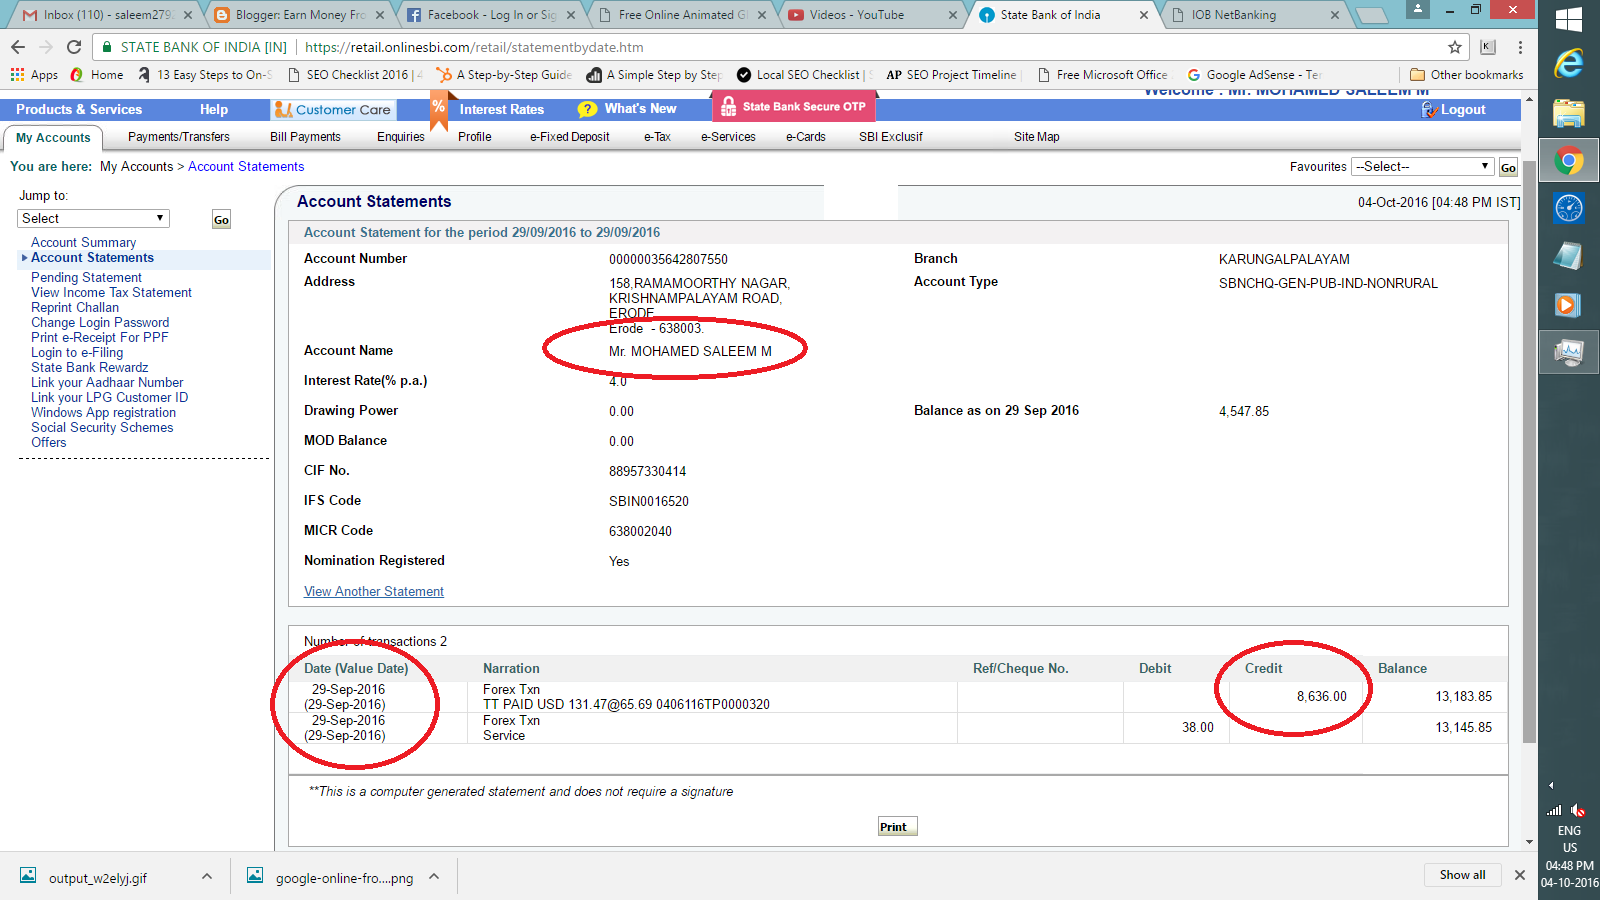Open the Windows Start button

tap(1569, 18)
